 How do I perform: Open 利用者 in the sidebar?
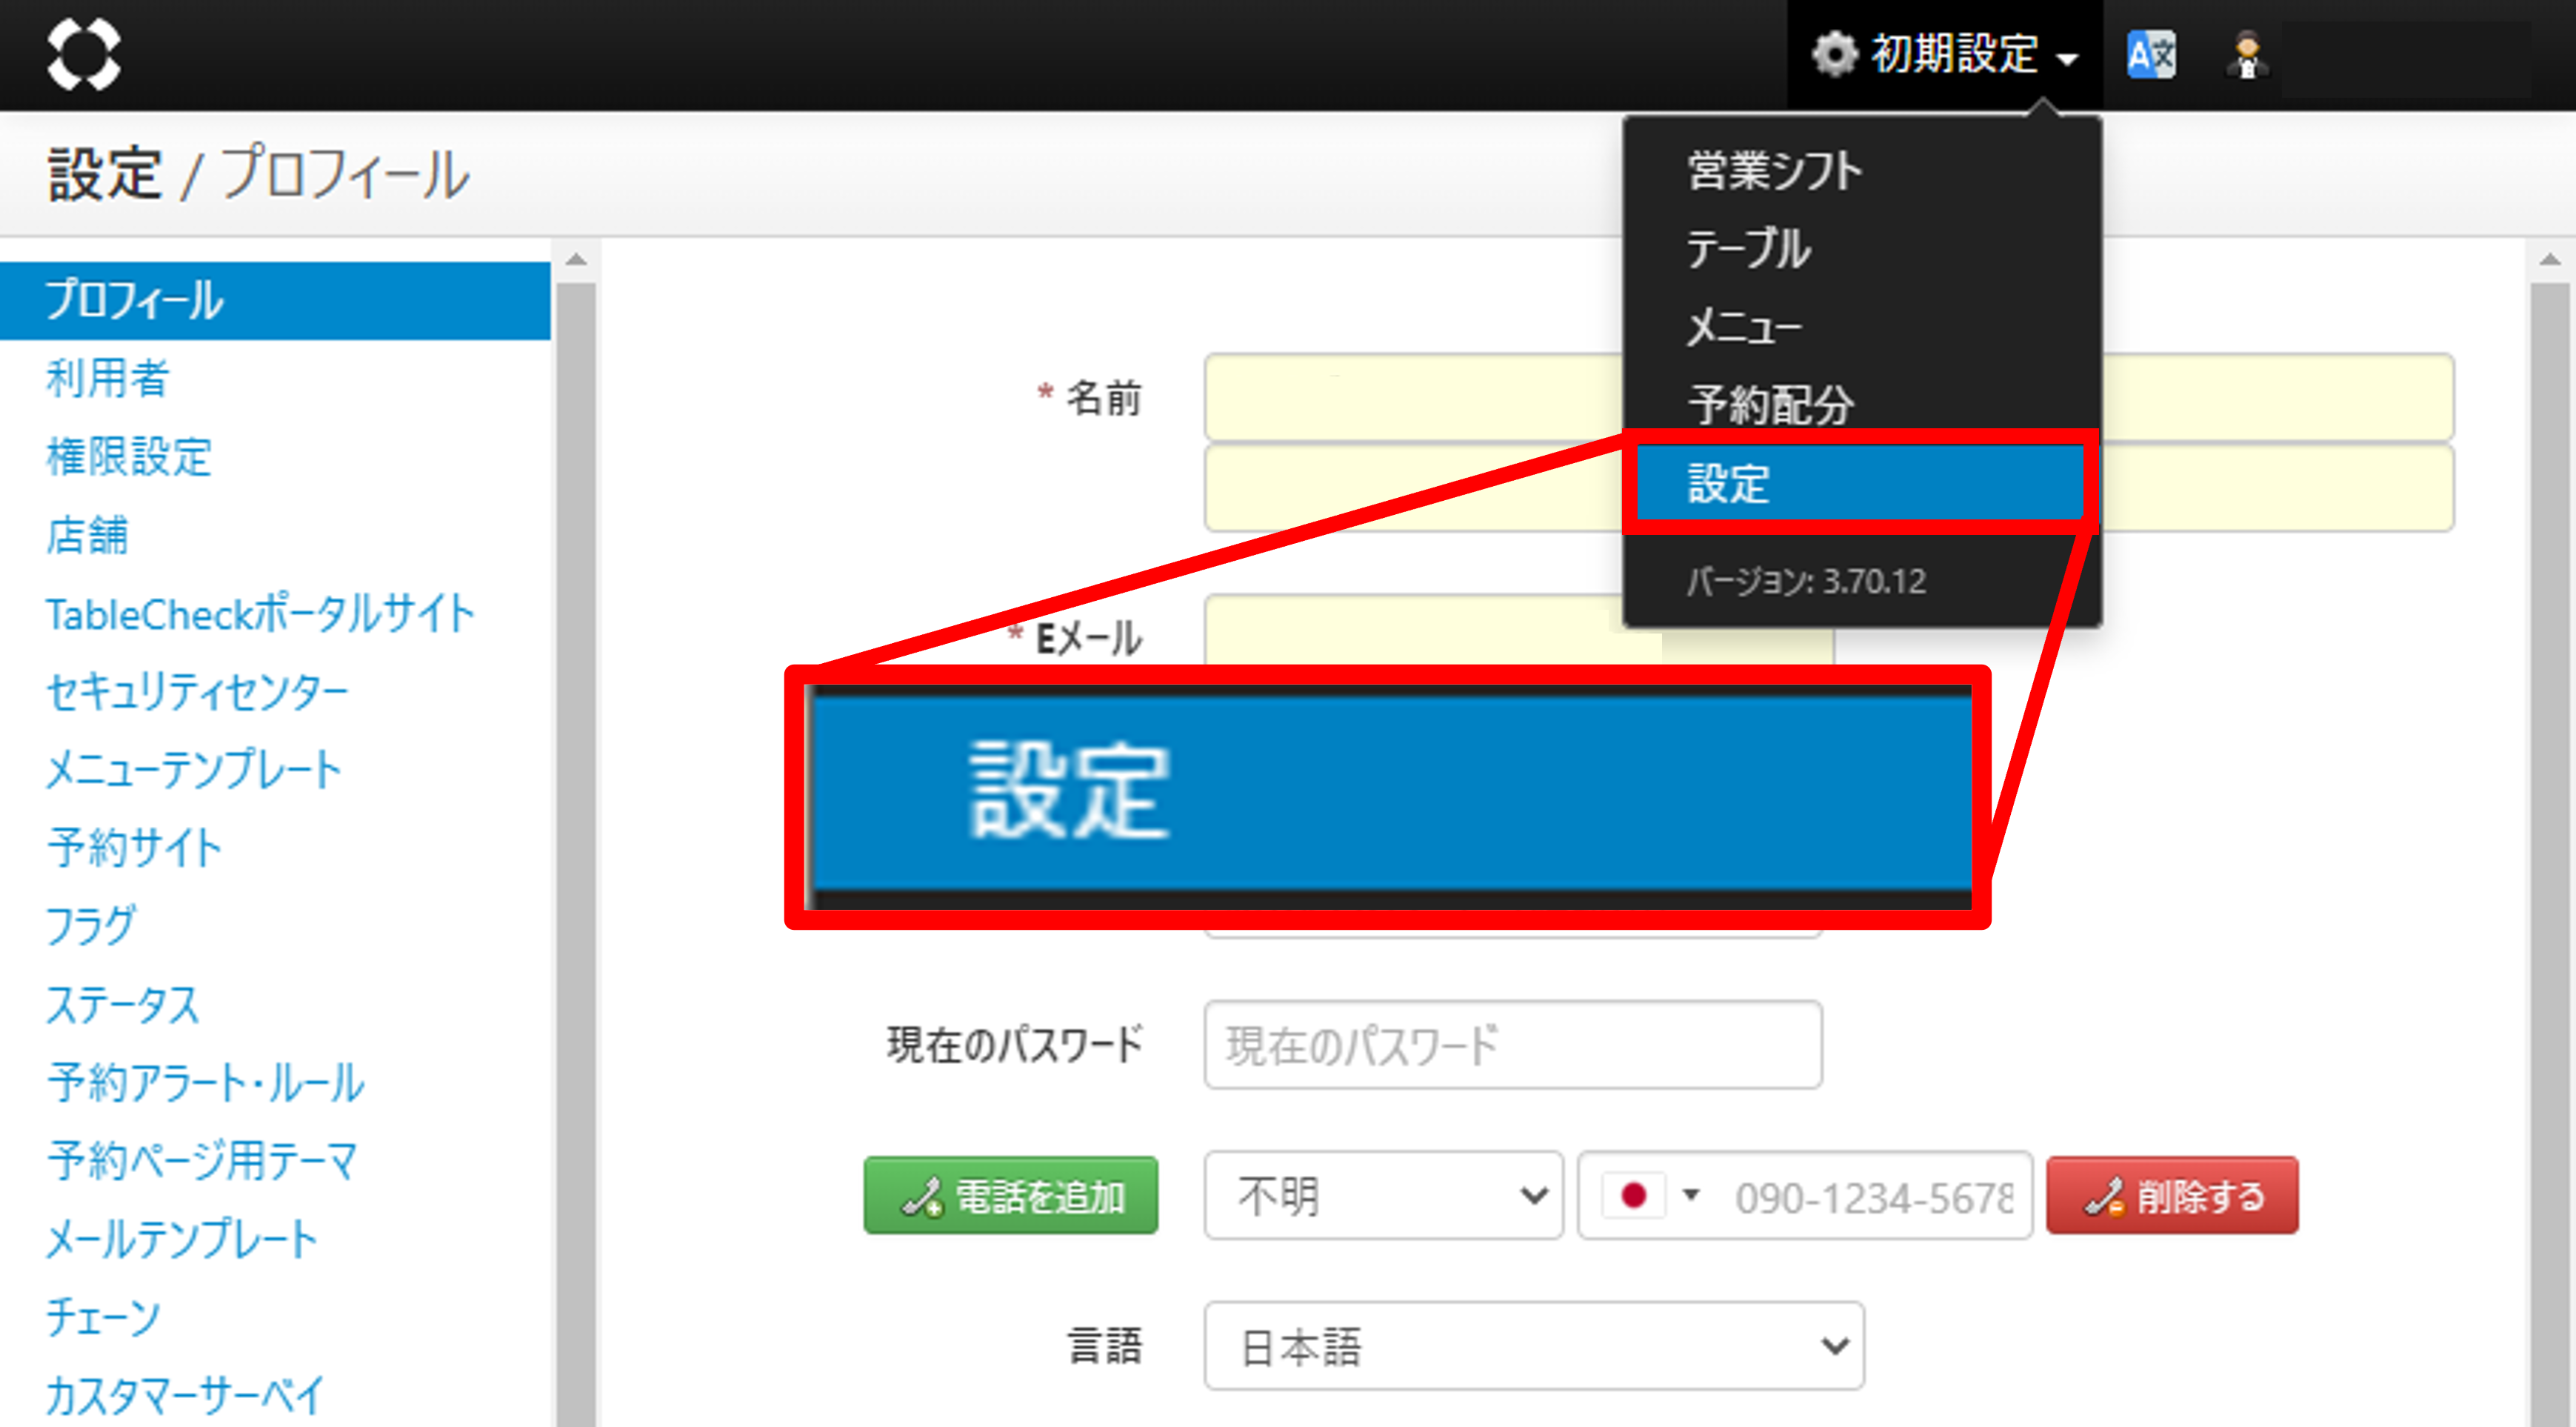[x=108, y=379]
